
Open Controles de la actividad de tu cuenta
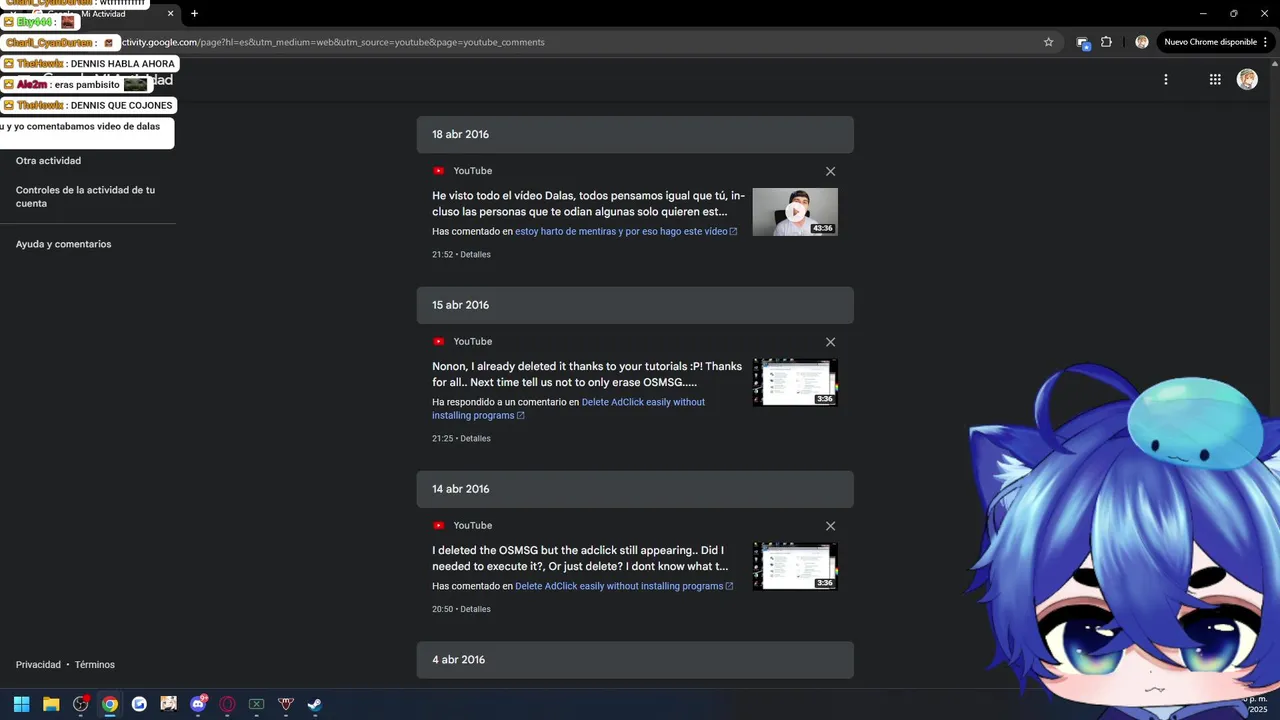tap(85, 196)
